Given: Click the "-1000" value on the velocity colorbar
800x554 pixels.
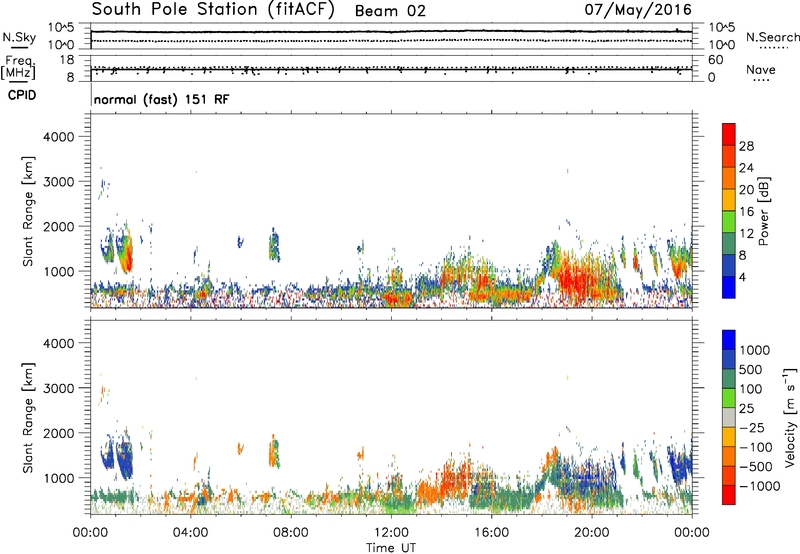Looking at the screenshot, I should tap(759, 486).
